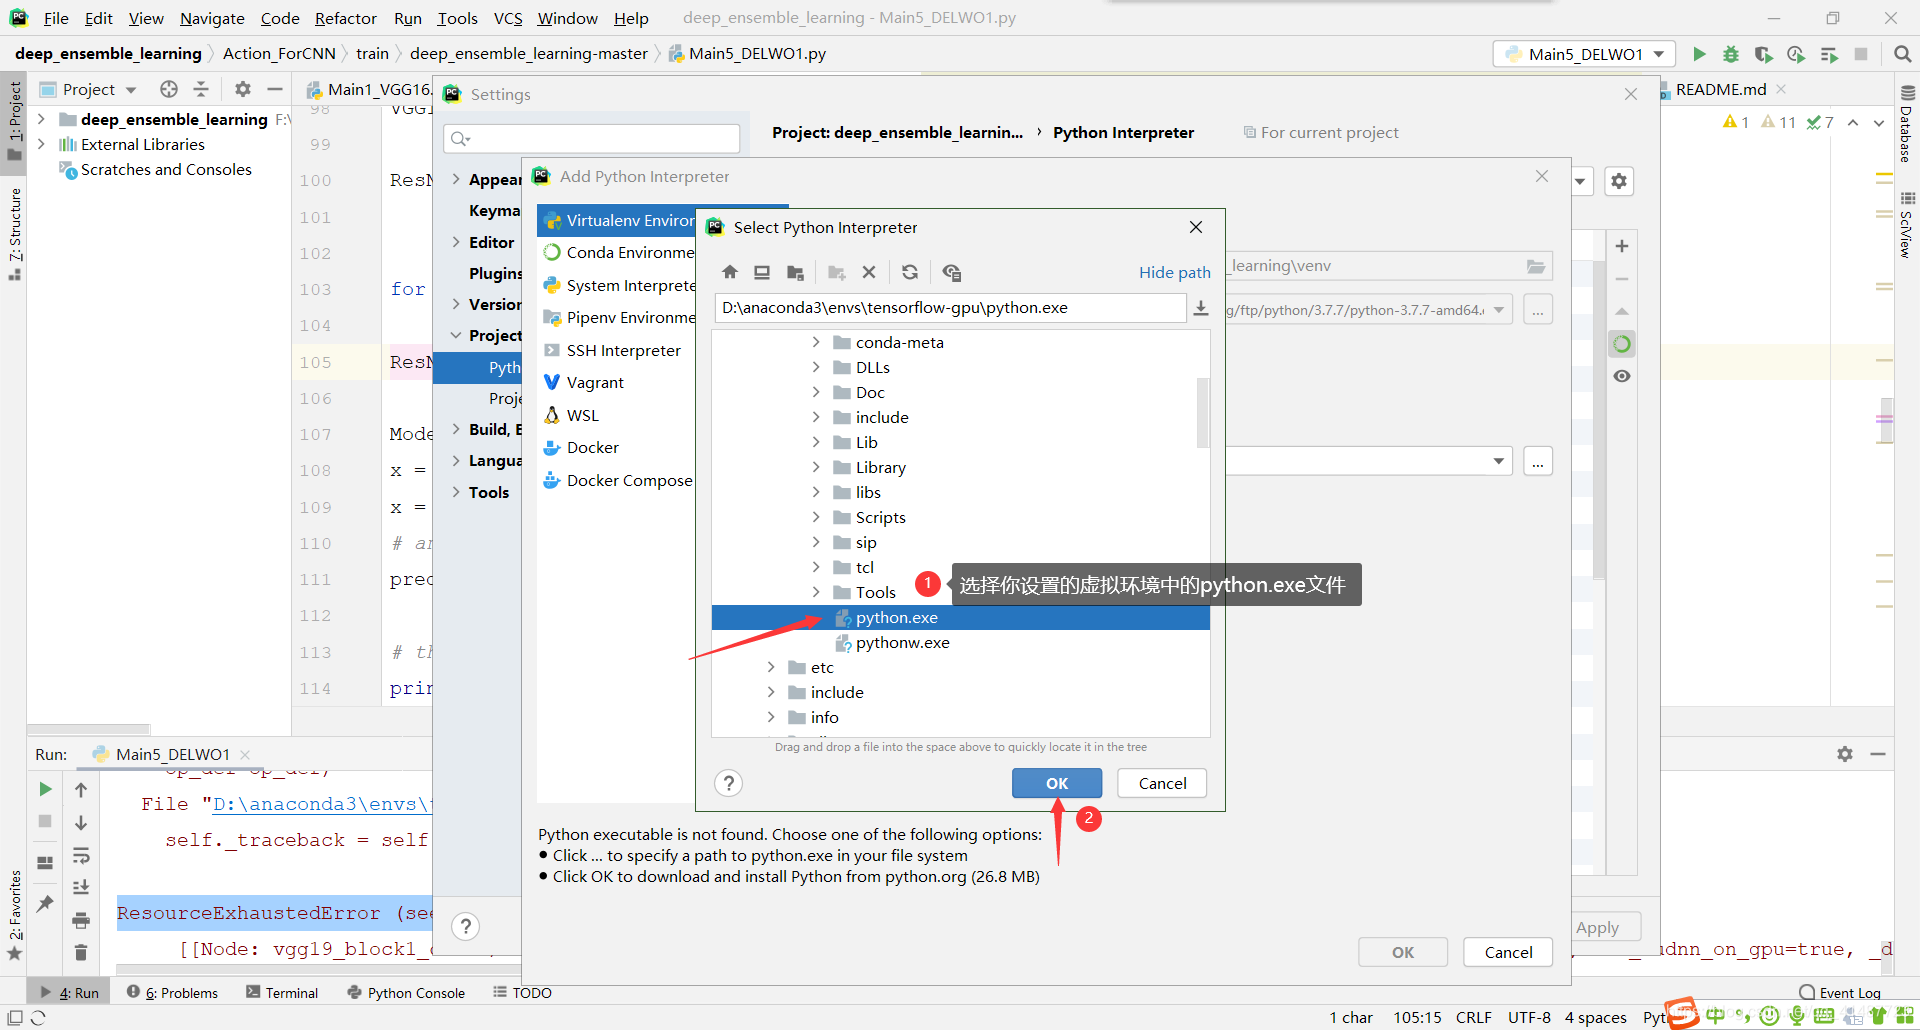The image size is (1920, 1030).
Task: Click the ellipsis button beside base interpreter
Action: pos(1538,310)
